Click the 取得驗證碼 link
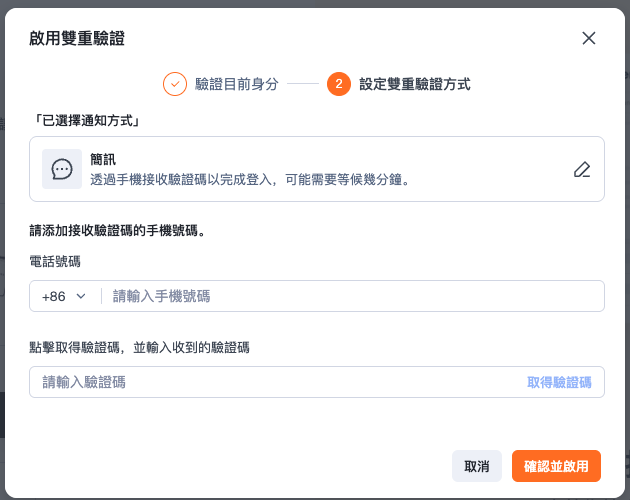Screen dimensions: 630x500 559,382
